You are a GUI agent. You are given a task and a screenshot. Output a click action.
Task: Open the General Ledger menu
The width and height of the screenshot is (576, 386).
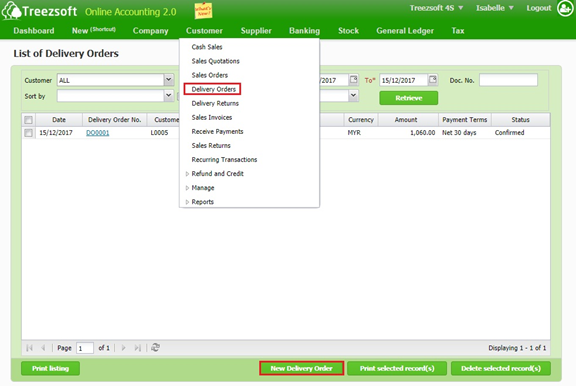(x=405, y=30)
